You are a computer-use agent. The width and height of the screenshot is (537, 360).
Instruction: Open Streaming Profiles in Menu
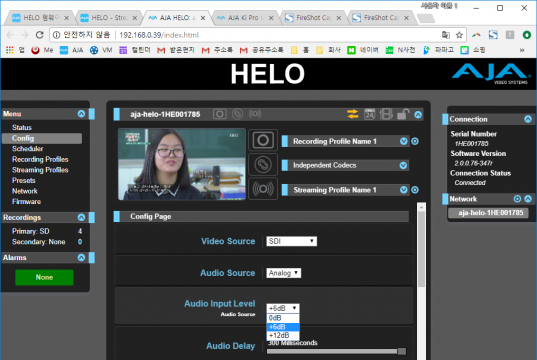40,170
